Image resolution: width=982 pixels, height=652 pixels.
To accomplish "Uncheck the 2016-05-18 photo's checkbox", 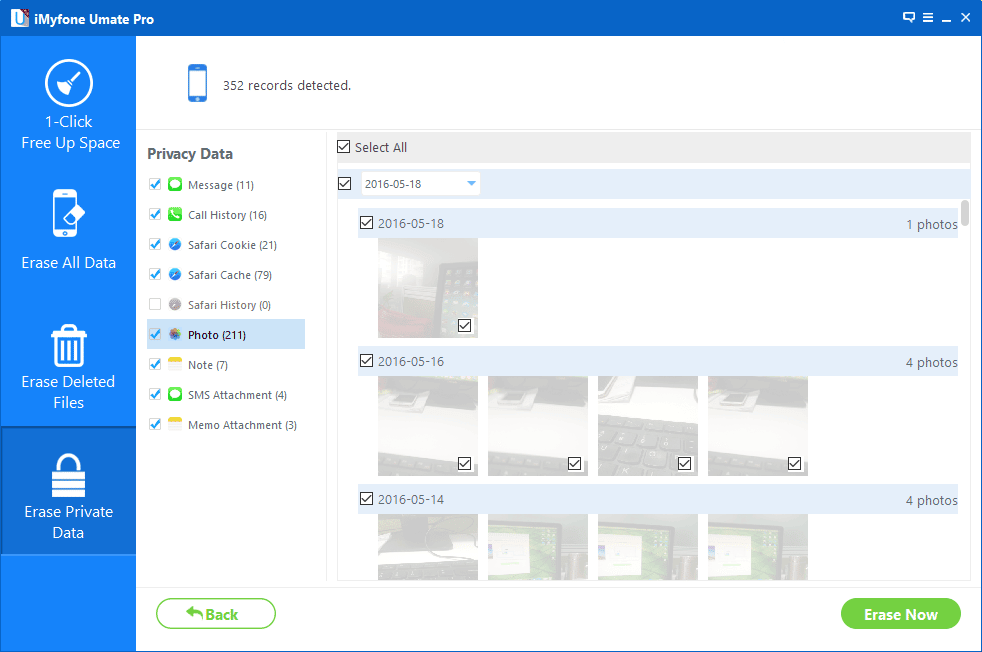I will pyautogui.click(x=465, y=326).
